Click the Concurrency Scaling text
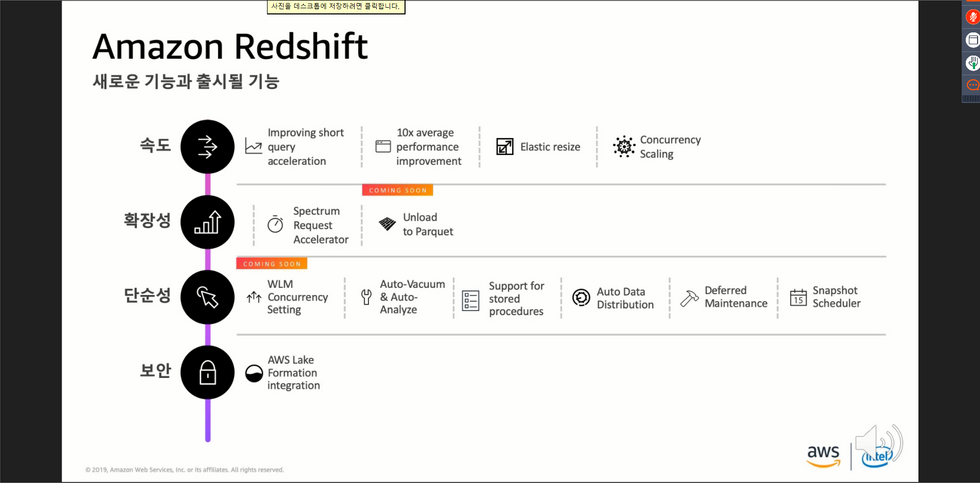The height and width of the screenshot is (483, 980). 670,147
